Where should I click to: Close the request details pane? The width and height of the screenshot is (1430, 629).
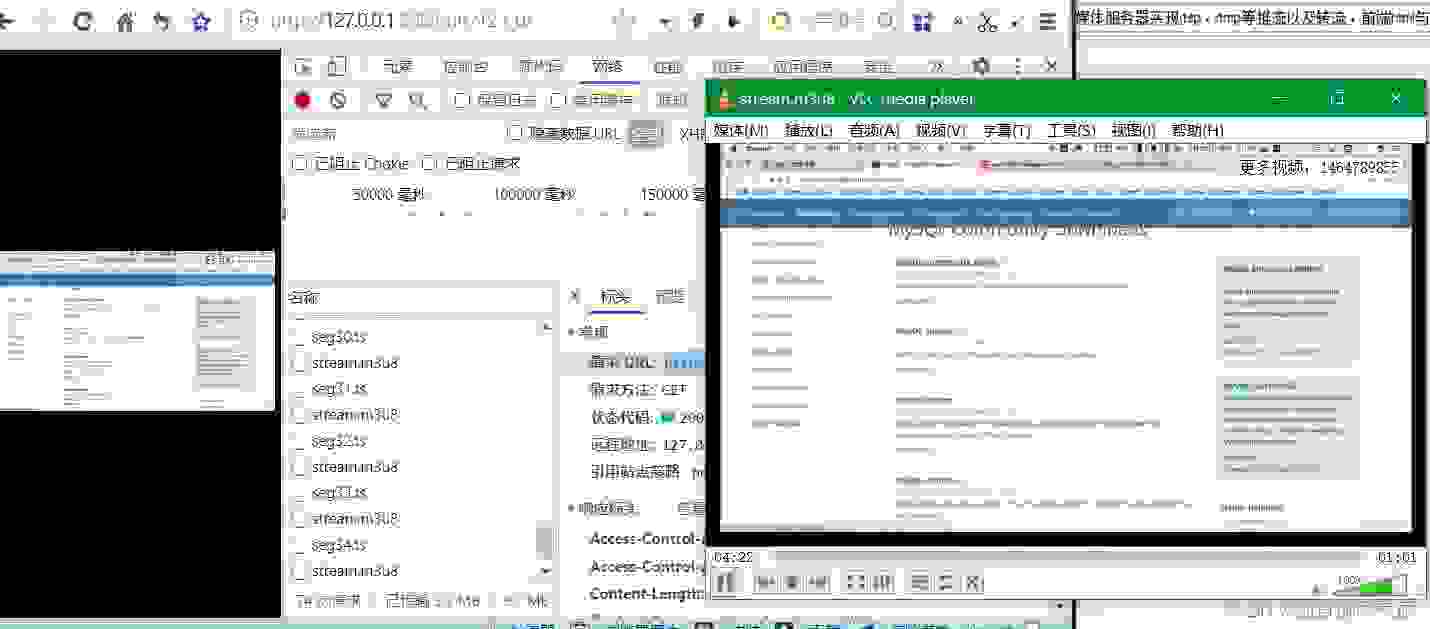(x=574, y=296)
